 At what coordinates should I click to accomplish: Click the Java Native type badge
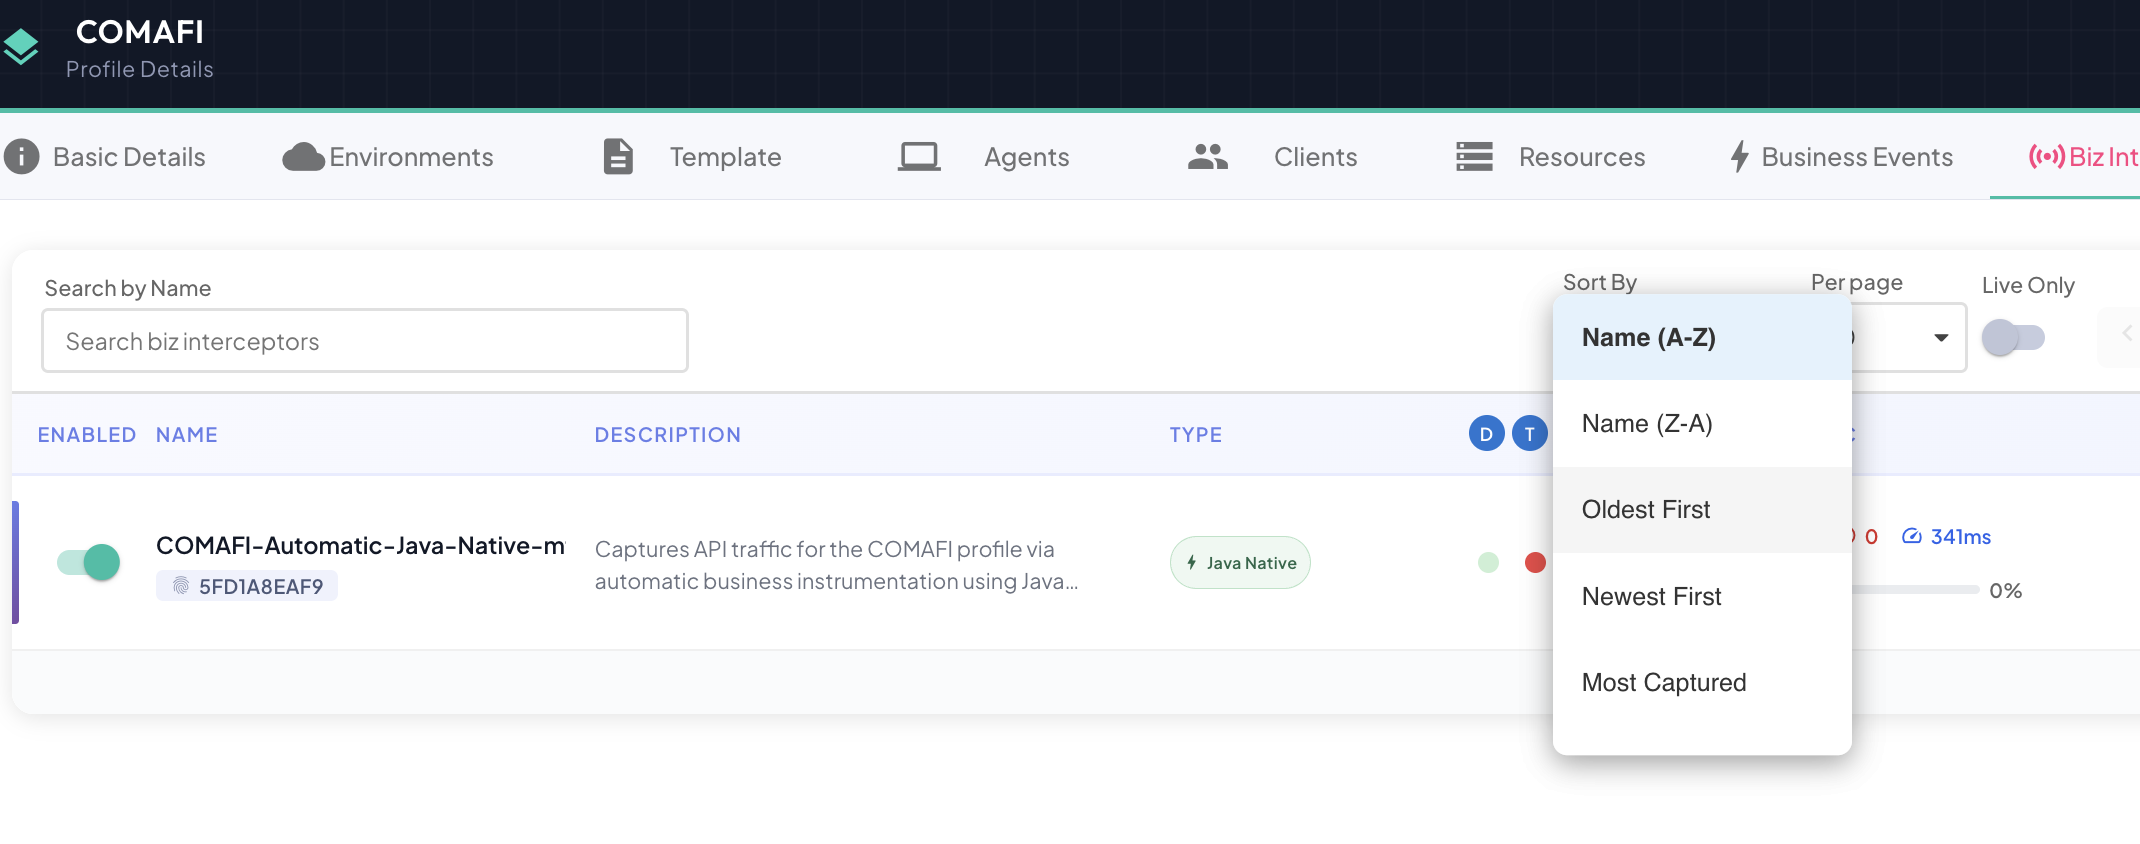coord(1240,563)
